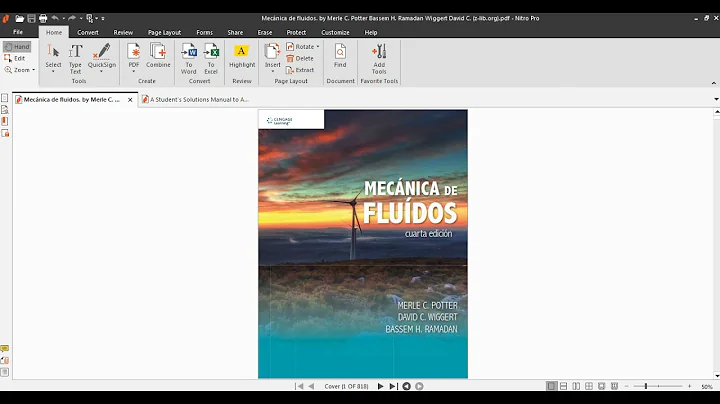
Task: Open the QuickSign tool
Action: coord(102,55)
